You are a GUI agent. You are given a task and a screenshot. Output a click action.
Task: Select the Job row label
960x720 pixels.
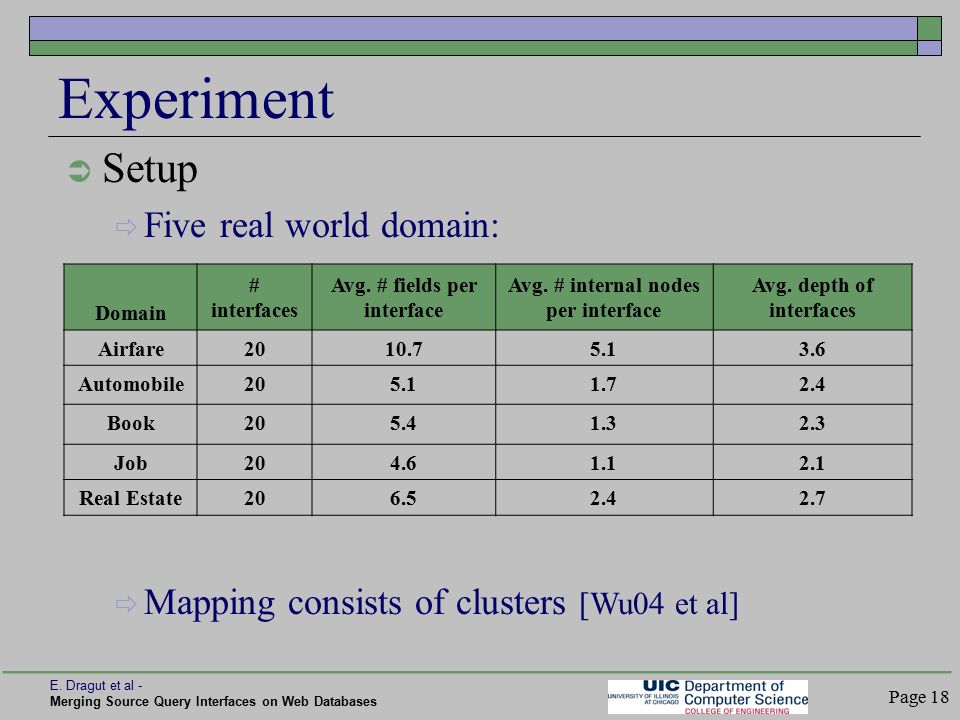[x=130, y=463]
